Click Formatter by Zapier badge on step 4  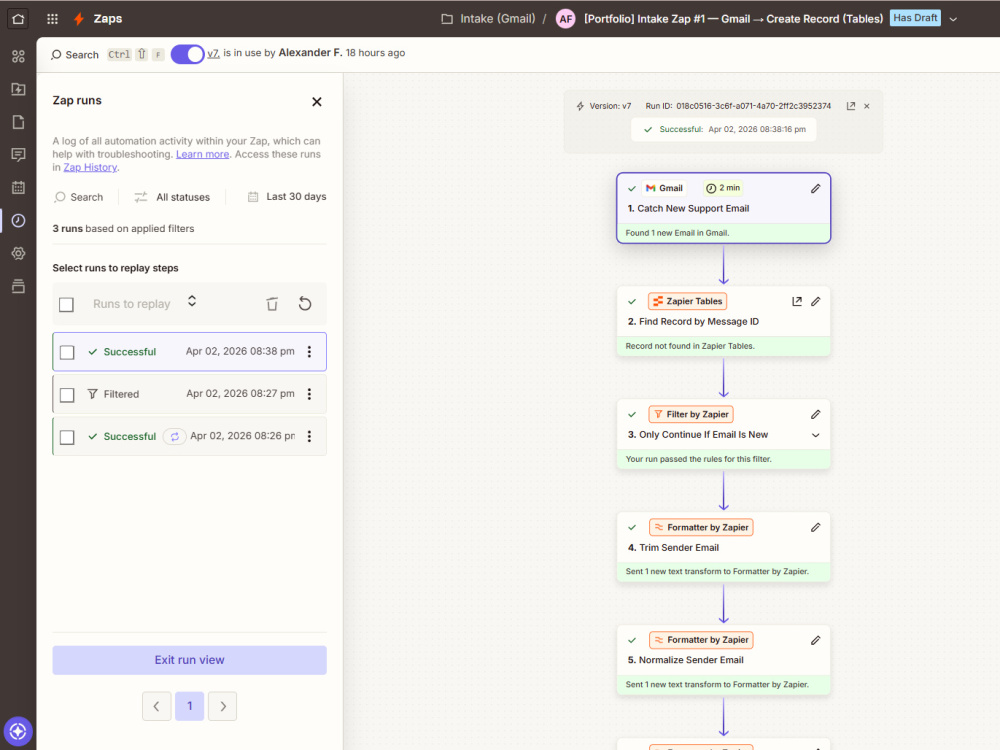701,527
